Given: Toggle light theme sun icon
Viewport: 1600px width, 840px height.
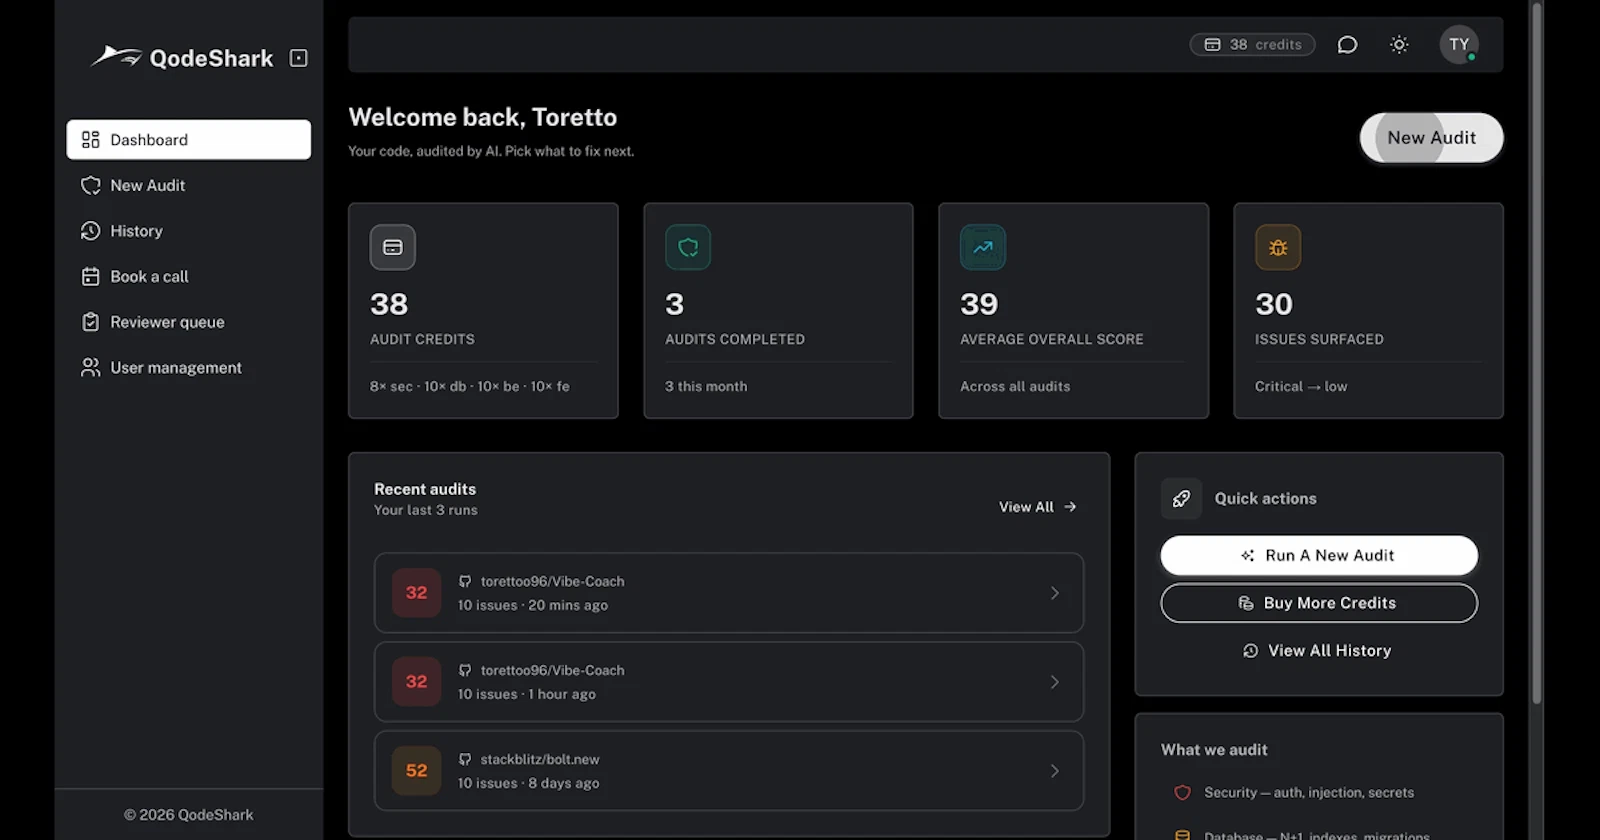Looking at the screenshot, I should tap(1399, 45).
